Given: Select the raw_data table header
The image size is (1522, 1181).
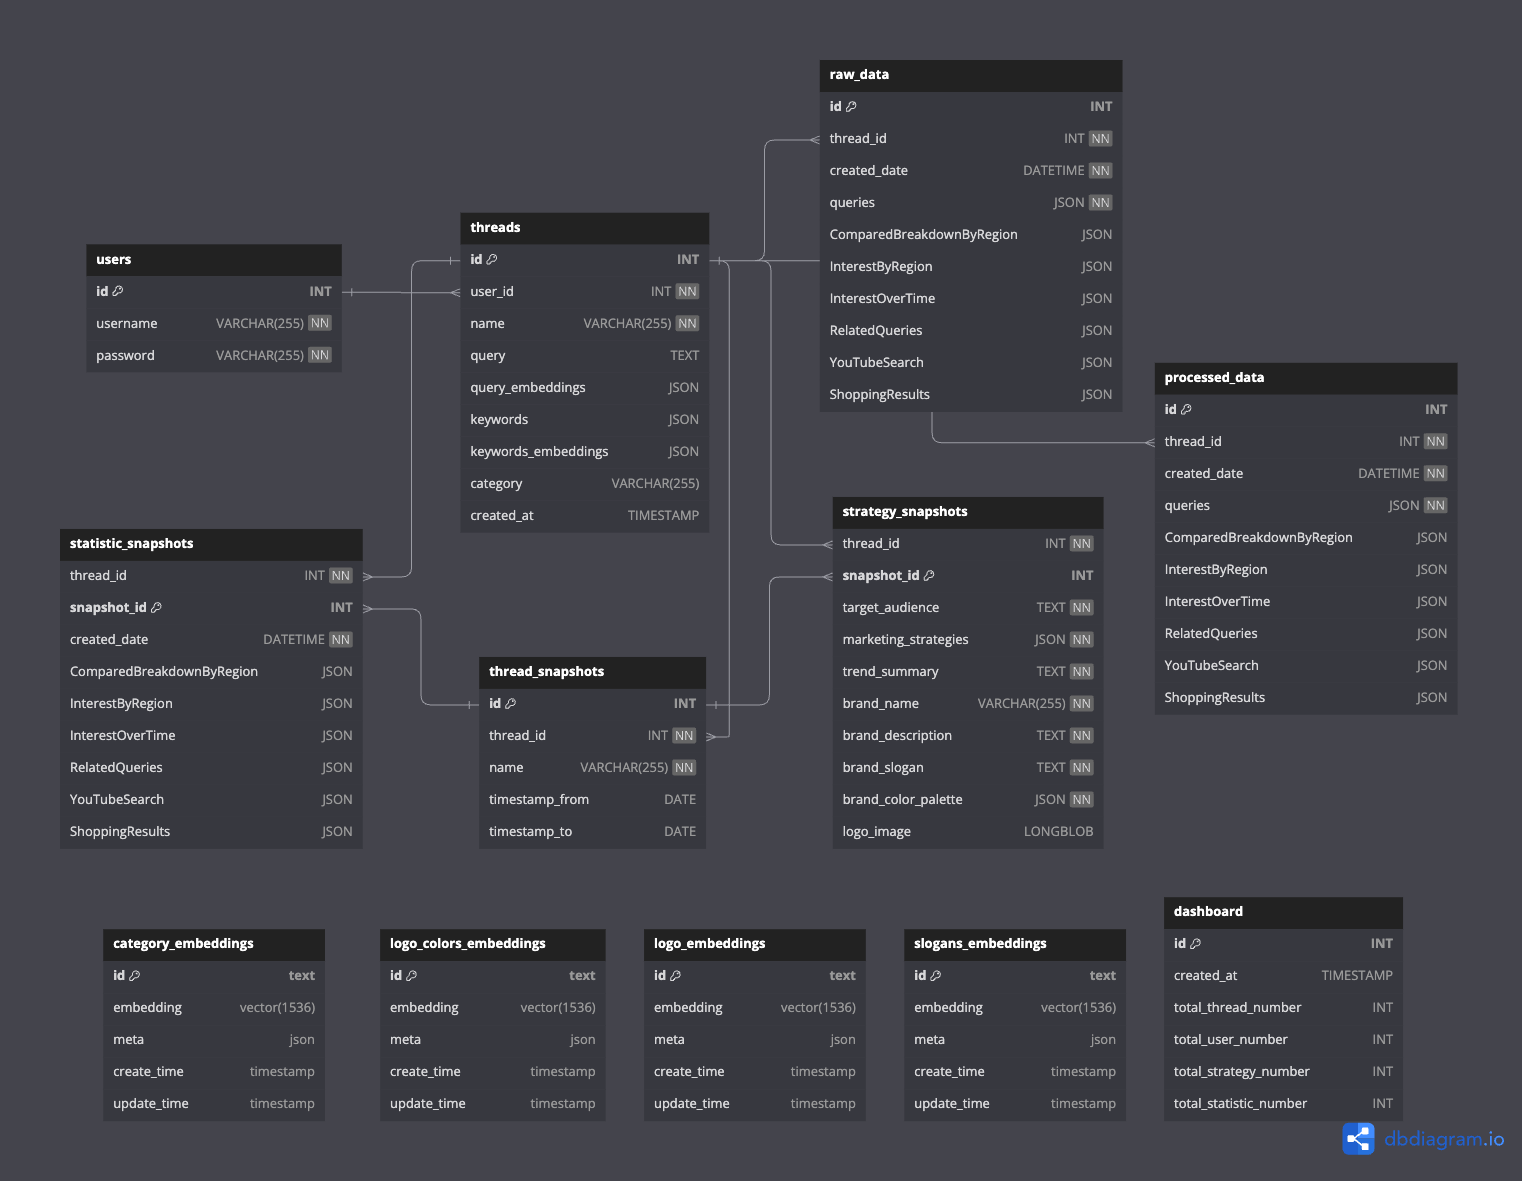Looking at the screenshot, I should [971, 75].
